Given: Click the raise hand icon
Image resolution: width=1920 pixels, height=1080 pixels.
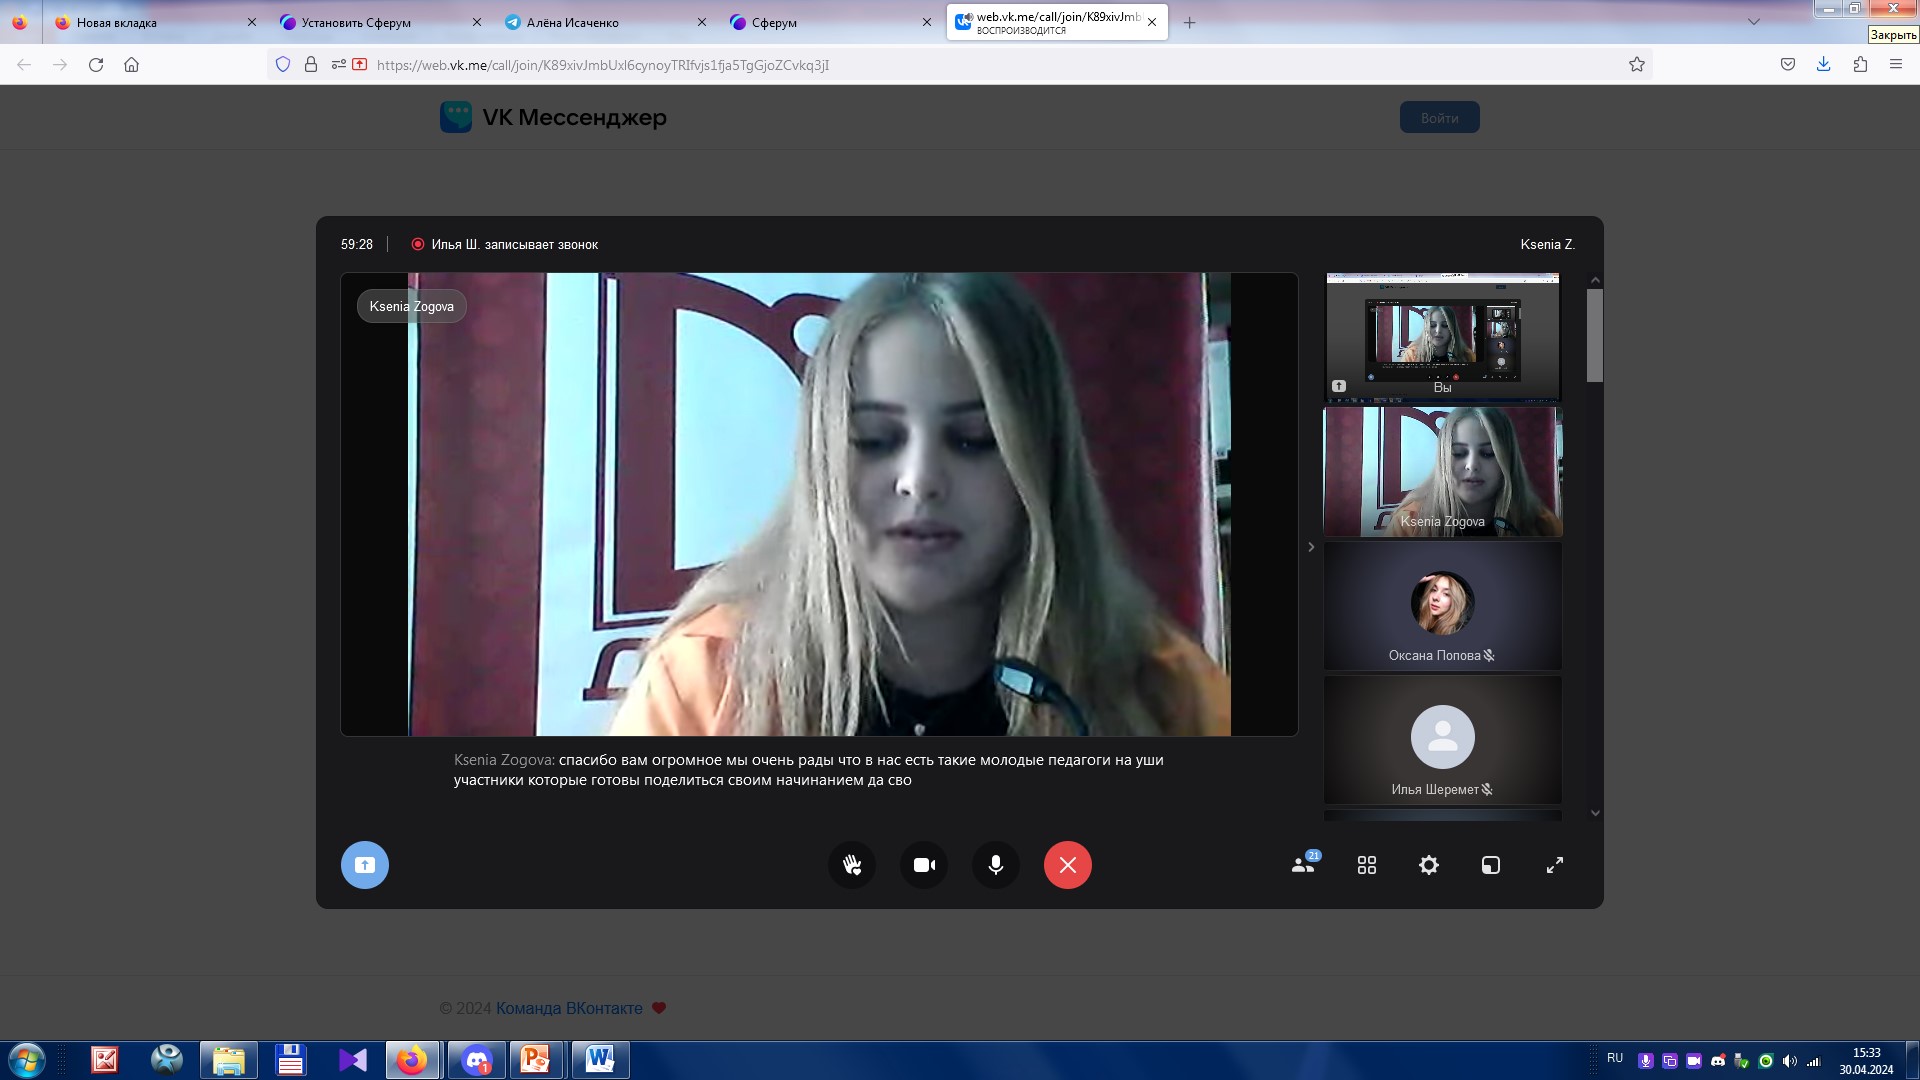Looking at the screenshot, I should click(x=852, y=865).
